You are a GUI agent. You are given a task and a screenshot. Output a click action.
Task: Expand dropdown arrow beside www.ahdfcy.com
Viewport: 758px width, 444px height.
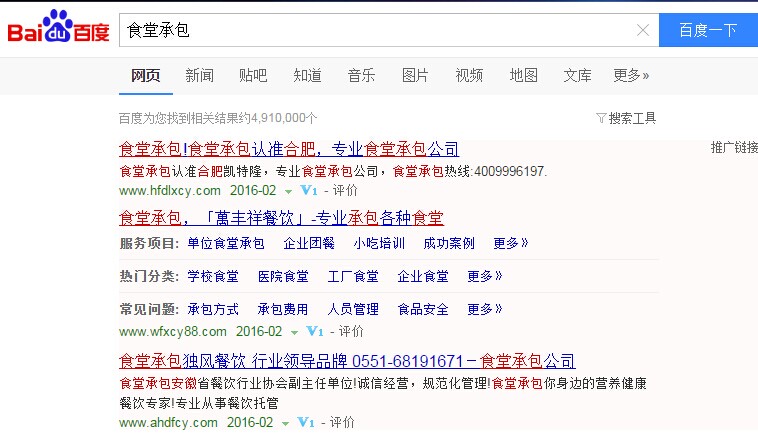(x=286, y=424)
